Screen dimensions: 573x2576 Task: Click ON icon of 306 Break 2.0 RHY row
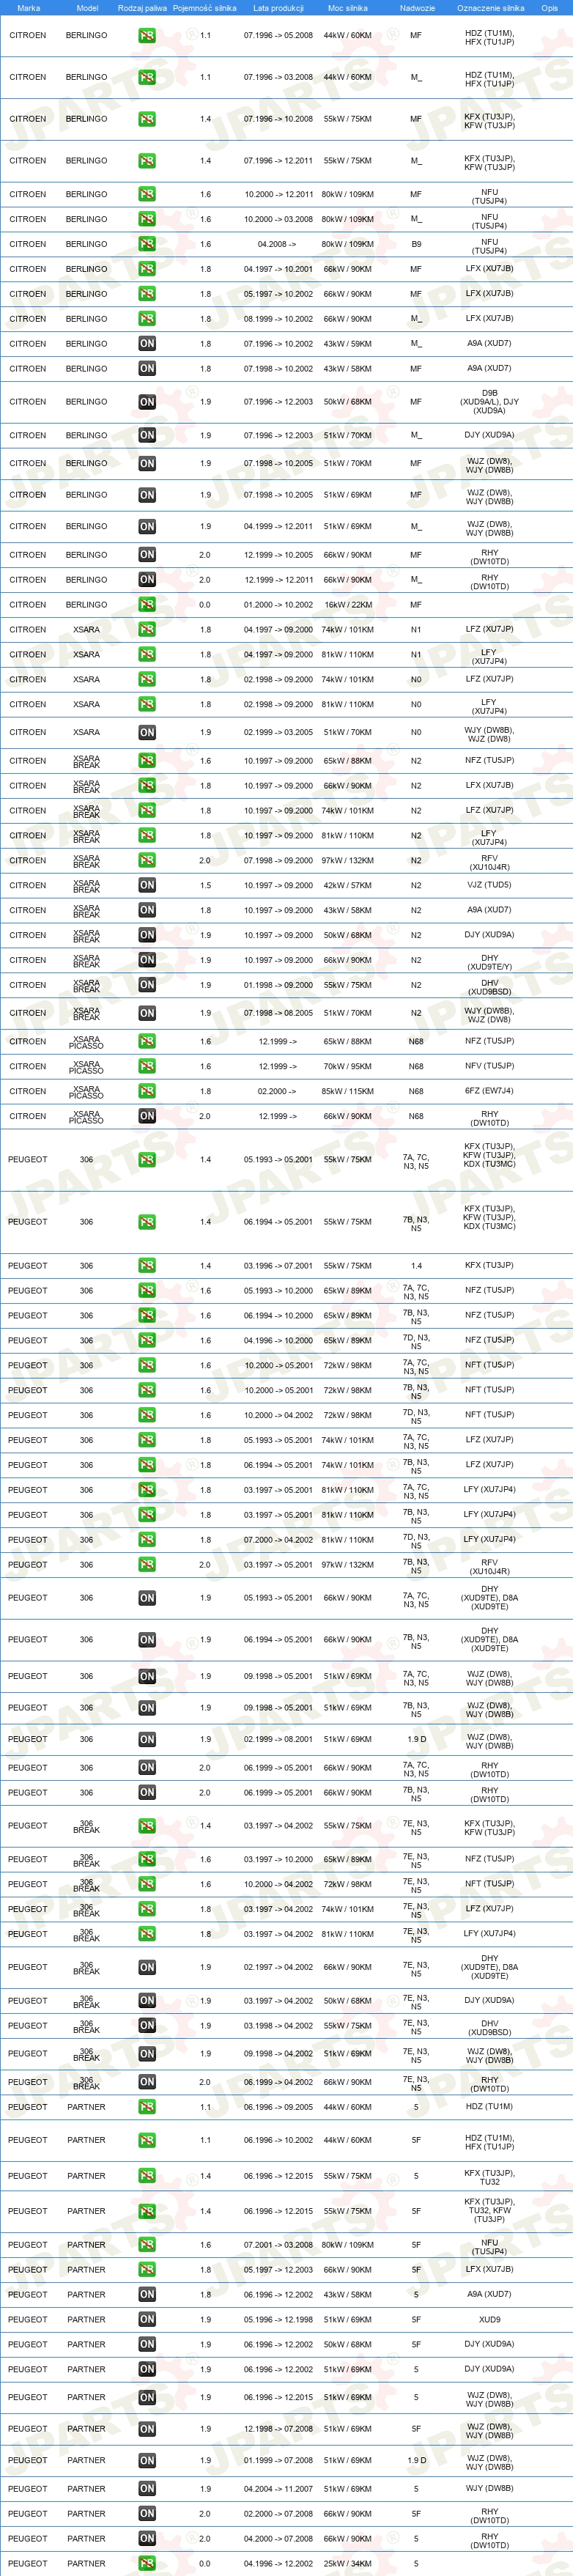coord(147,2082)
